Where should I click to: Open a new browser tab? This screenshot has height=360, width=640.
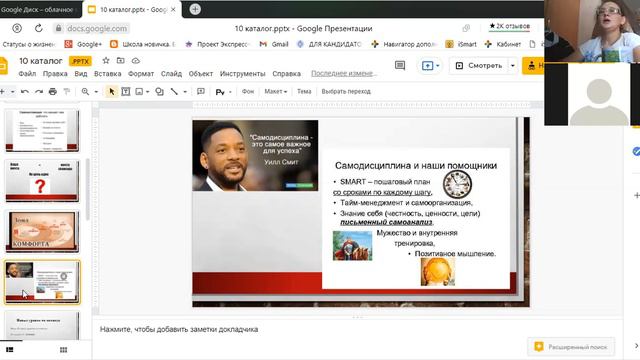(195, 9)
